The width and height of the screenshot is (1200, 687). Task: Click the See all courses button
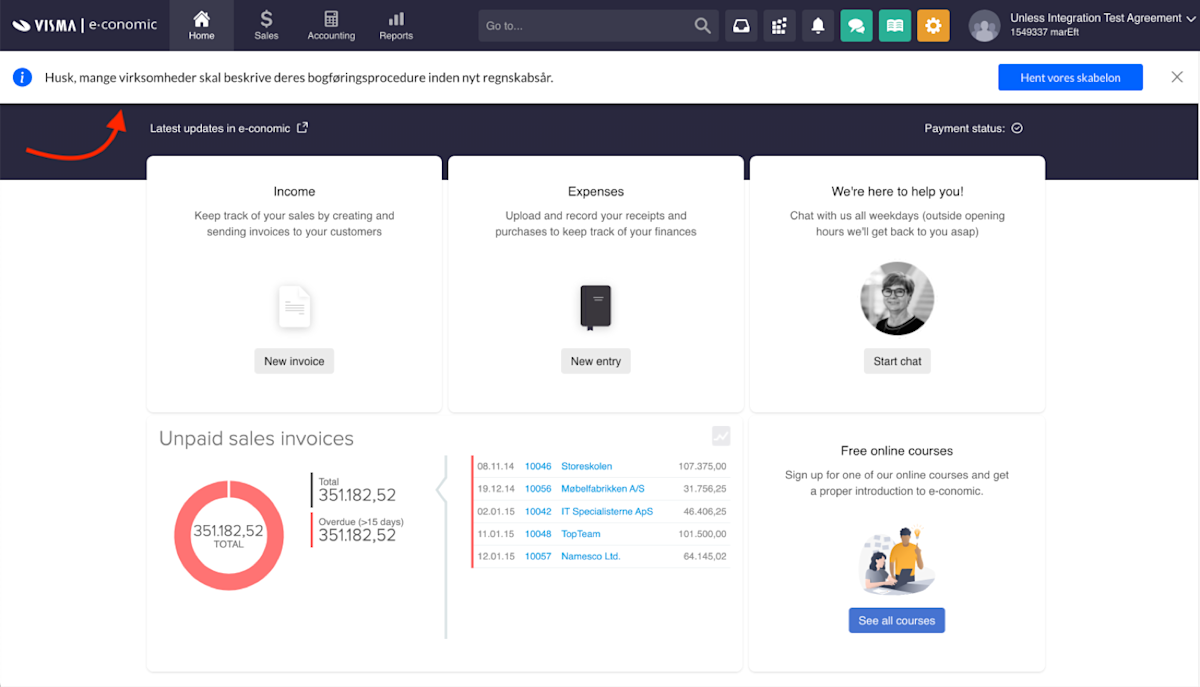point(897,620)
